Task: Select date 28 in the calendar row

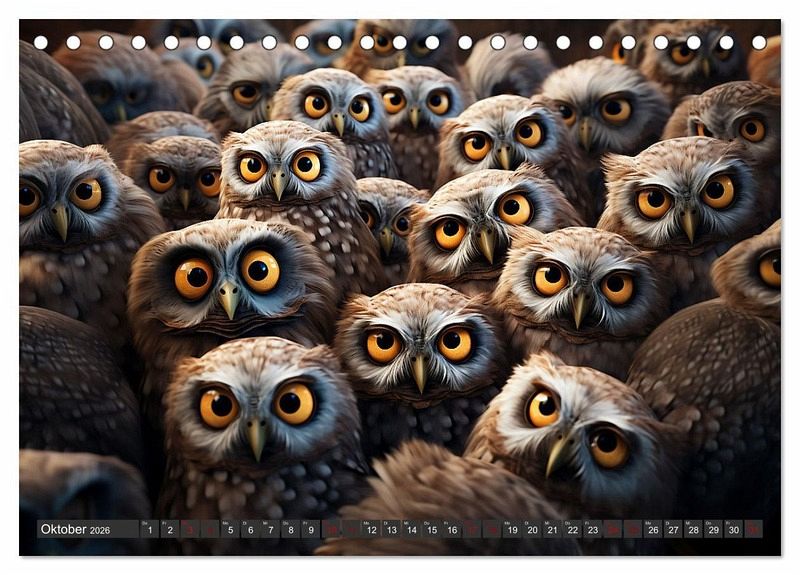Action: pos(693,529)
